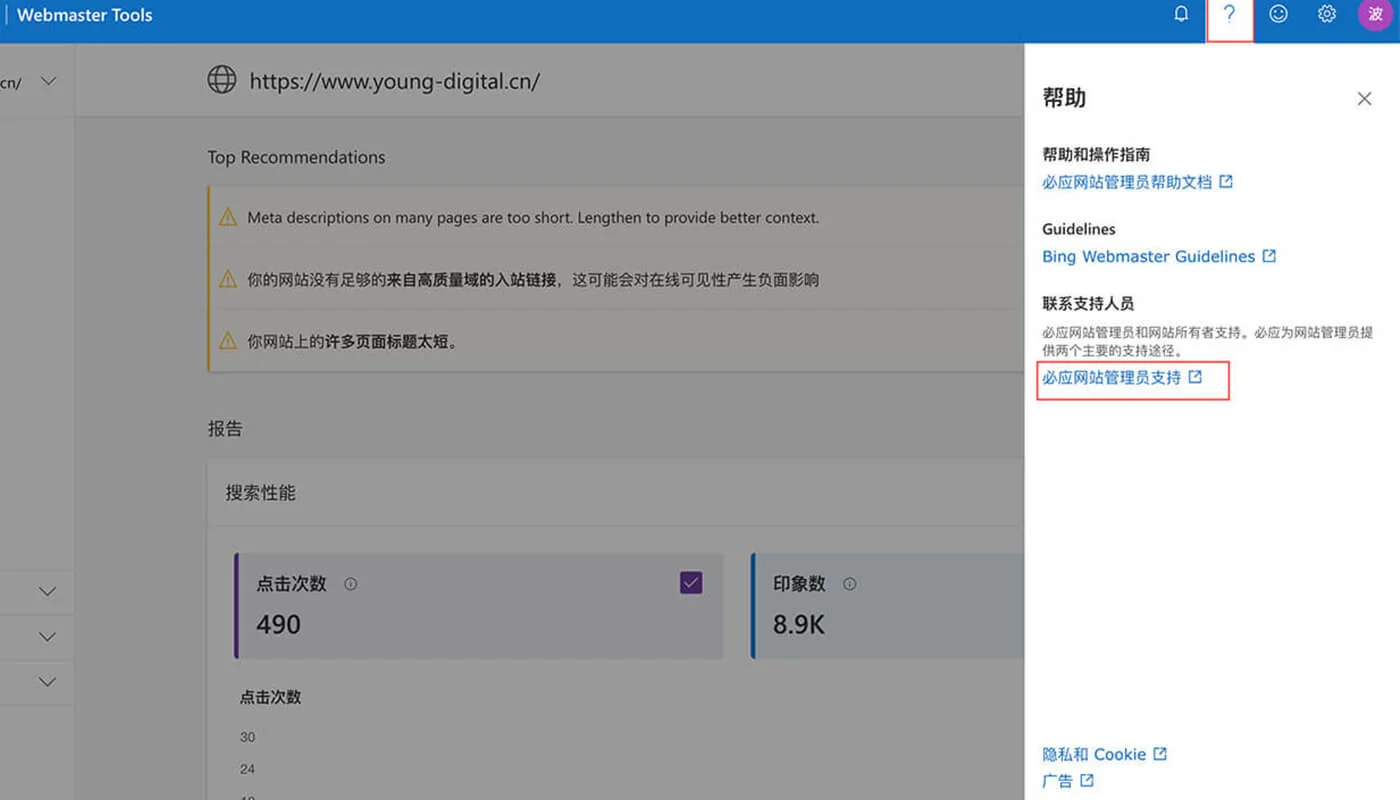Uncheck the checkbox on the 点击次数 card
Screen dimensions: 1400x800
[x=691, y=580]
